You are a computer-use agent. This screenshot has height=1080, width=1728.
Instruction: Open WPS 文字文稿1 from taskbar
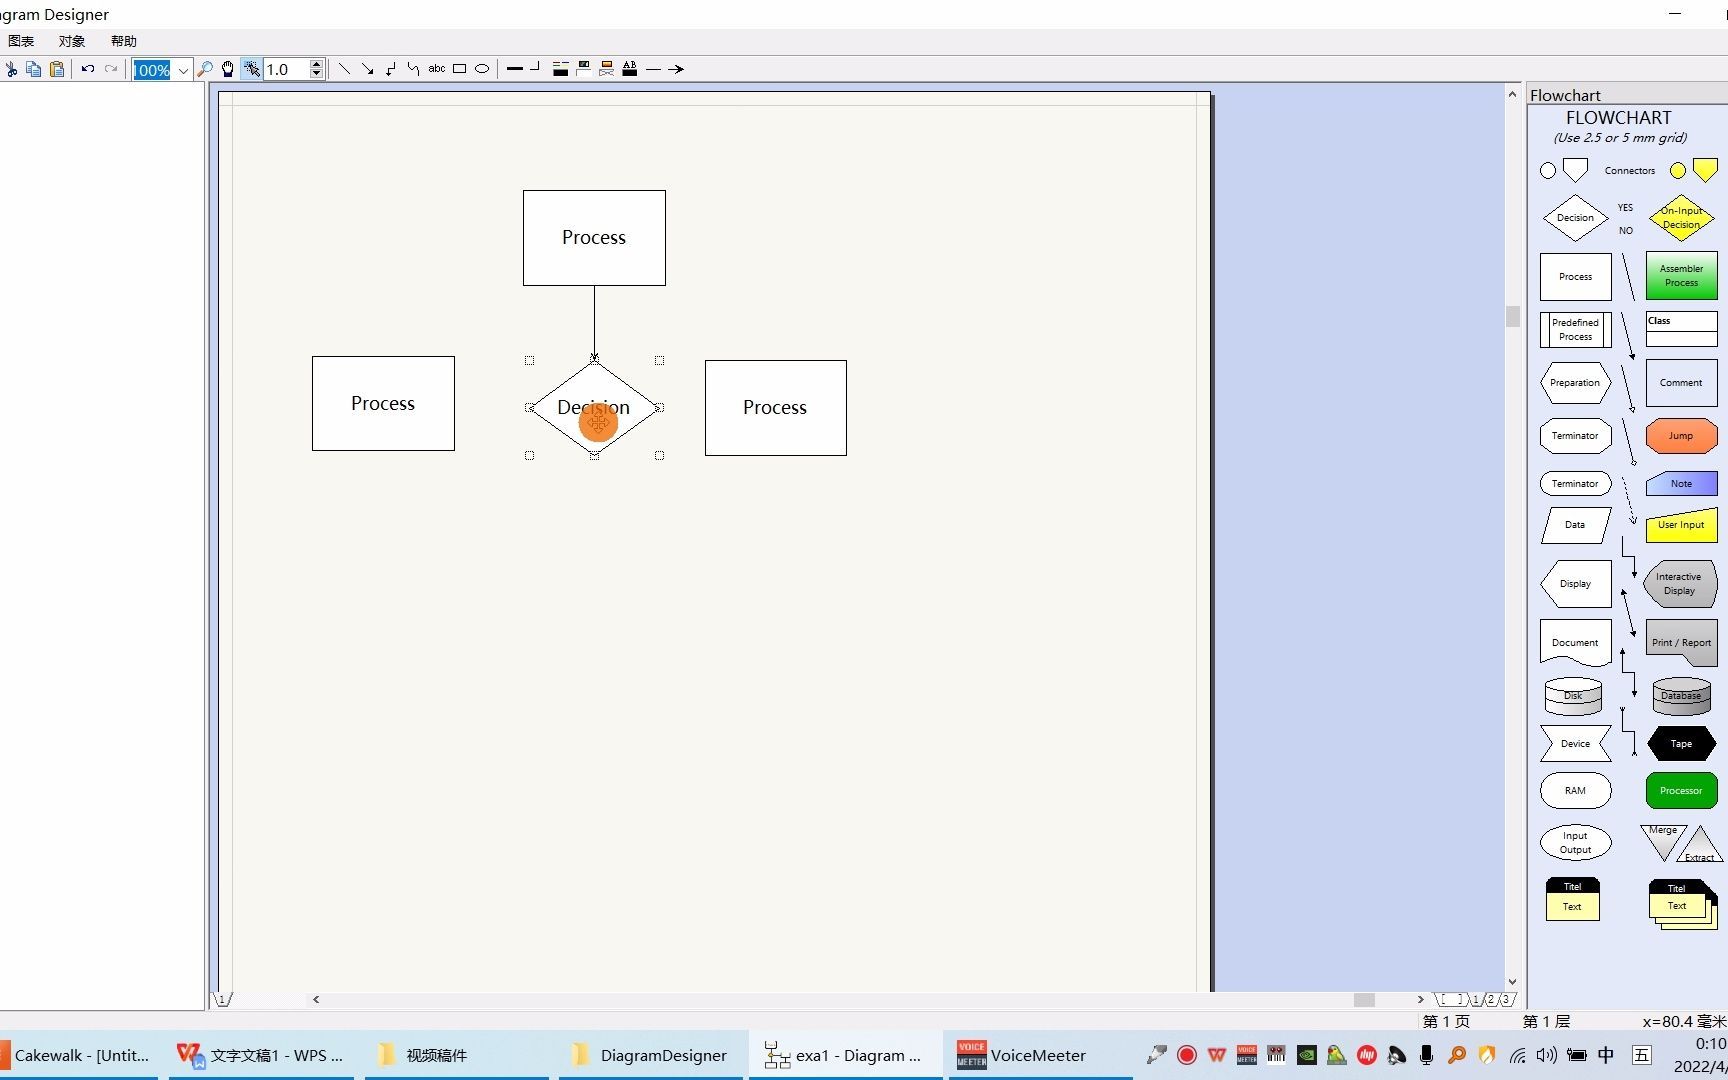click(260, 1055)
